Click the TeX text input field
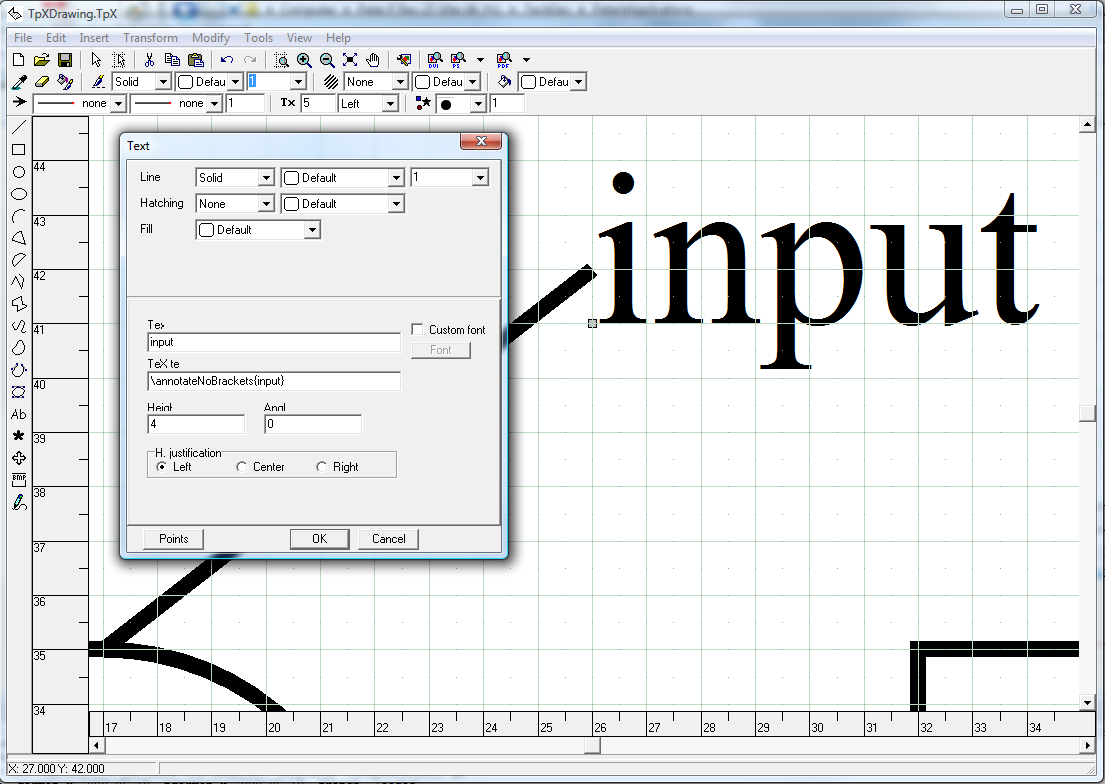The width and height of the screenshot is (1105, 784). pos(273,381)
